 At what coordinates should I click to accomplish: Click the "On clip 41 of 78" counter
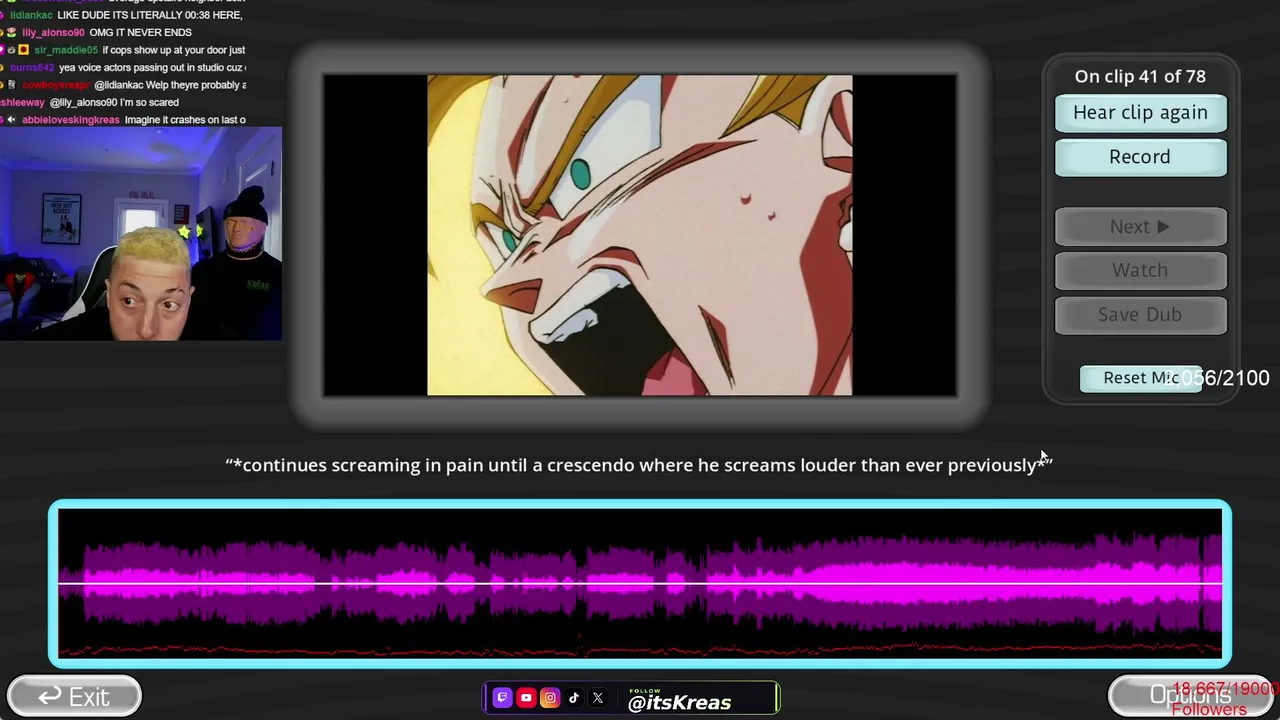point(1140,76)
